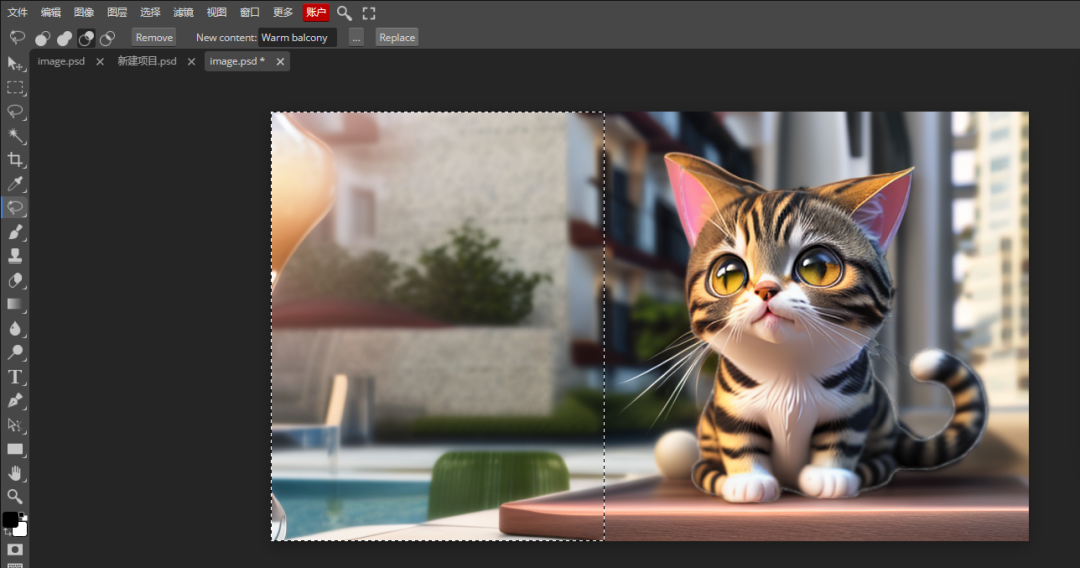Select the Zoom tool in toolbox
The height and width of the screenshot is (568, 1080).
point(14,496)
